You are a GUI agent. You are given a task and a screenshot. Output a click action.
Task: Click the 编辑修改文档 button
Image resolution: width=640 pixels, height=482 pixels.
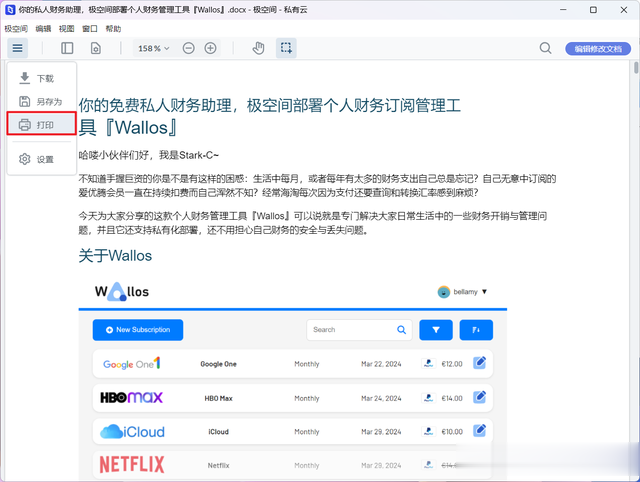pos(598,49)
